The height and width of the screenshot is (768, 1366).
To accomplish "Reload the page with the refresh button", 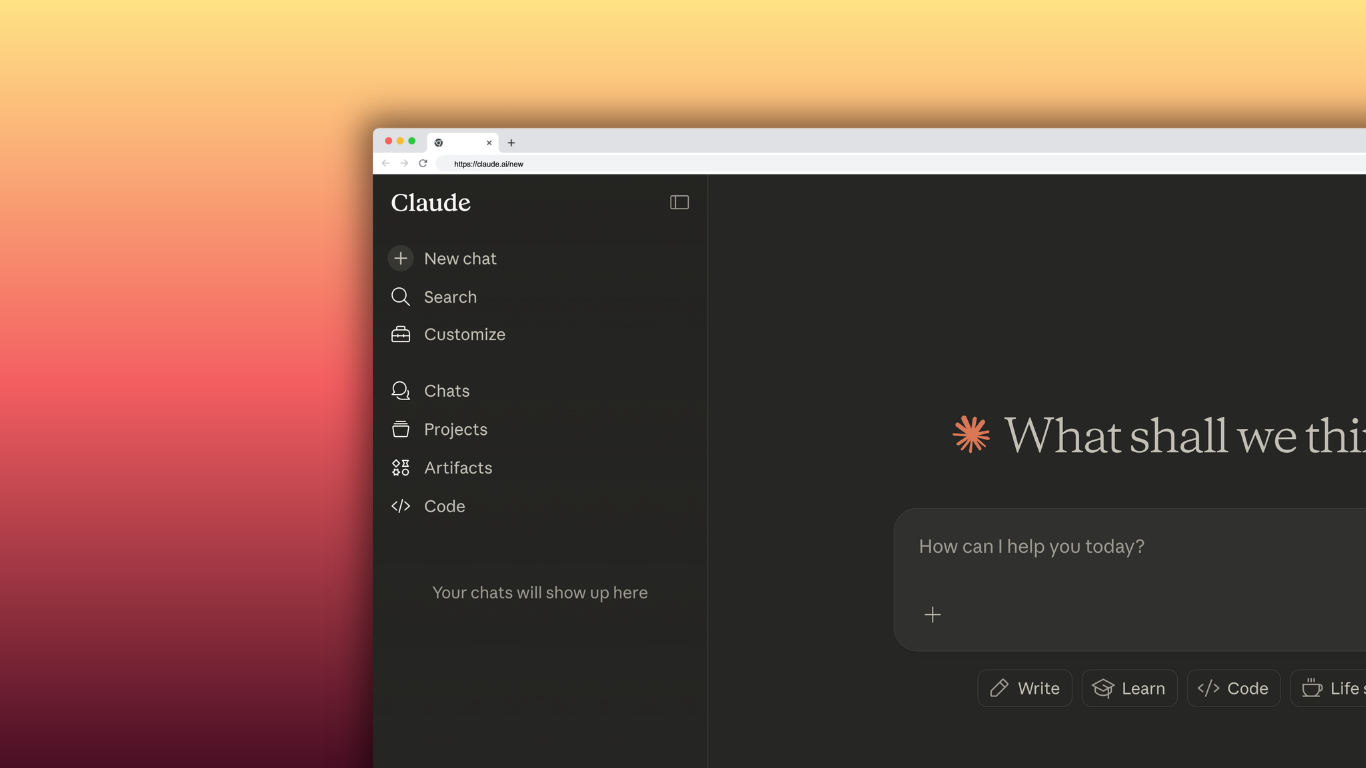I will 423,163.
